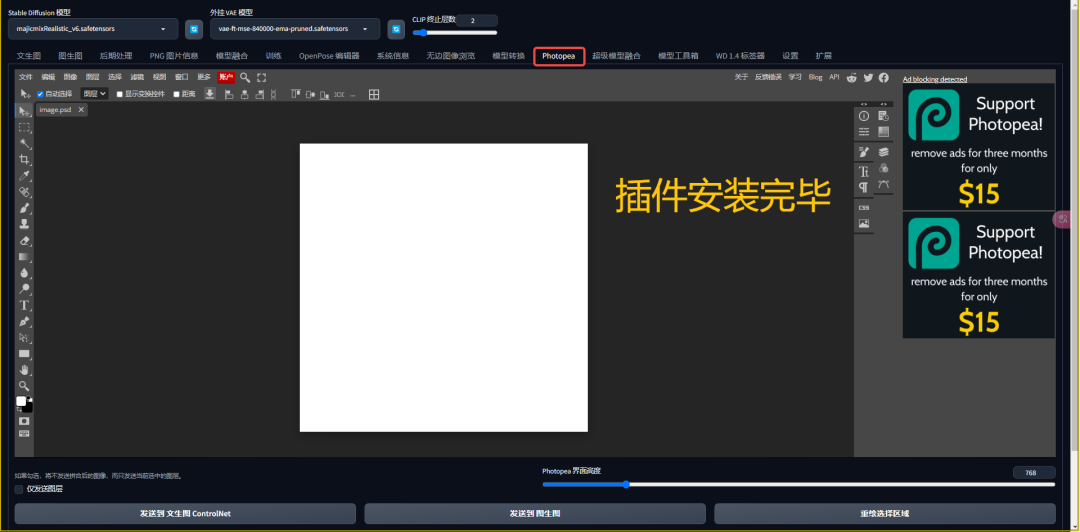Screen dimensions: 1080x532
Task: Select the Eraser tool
Action: tap(24, 241)
